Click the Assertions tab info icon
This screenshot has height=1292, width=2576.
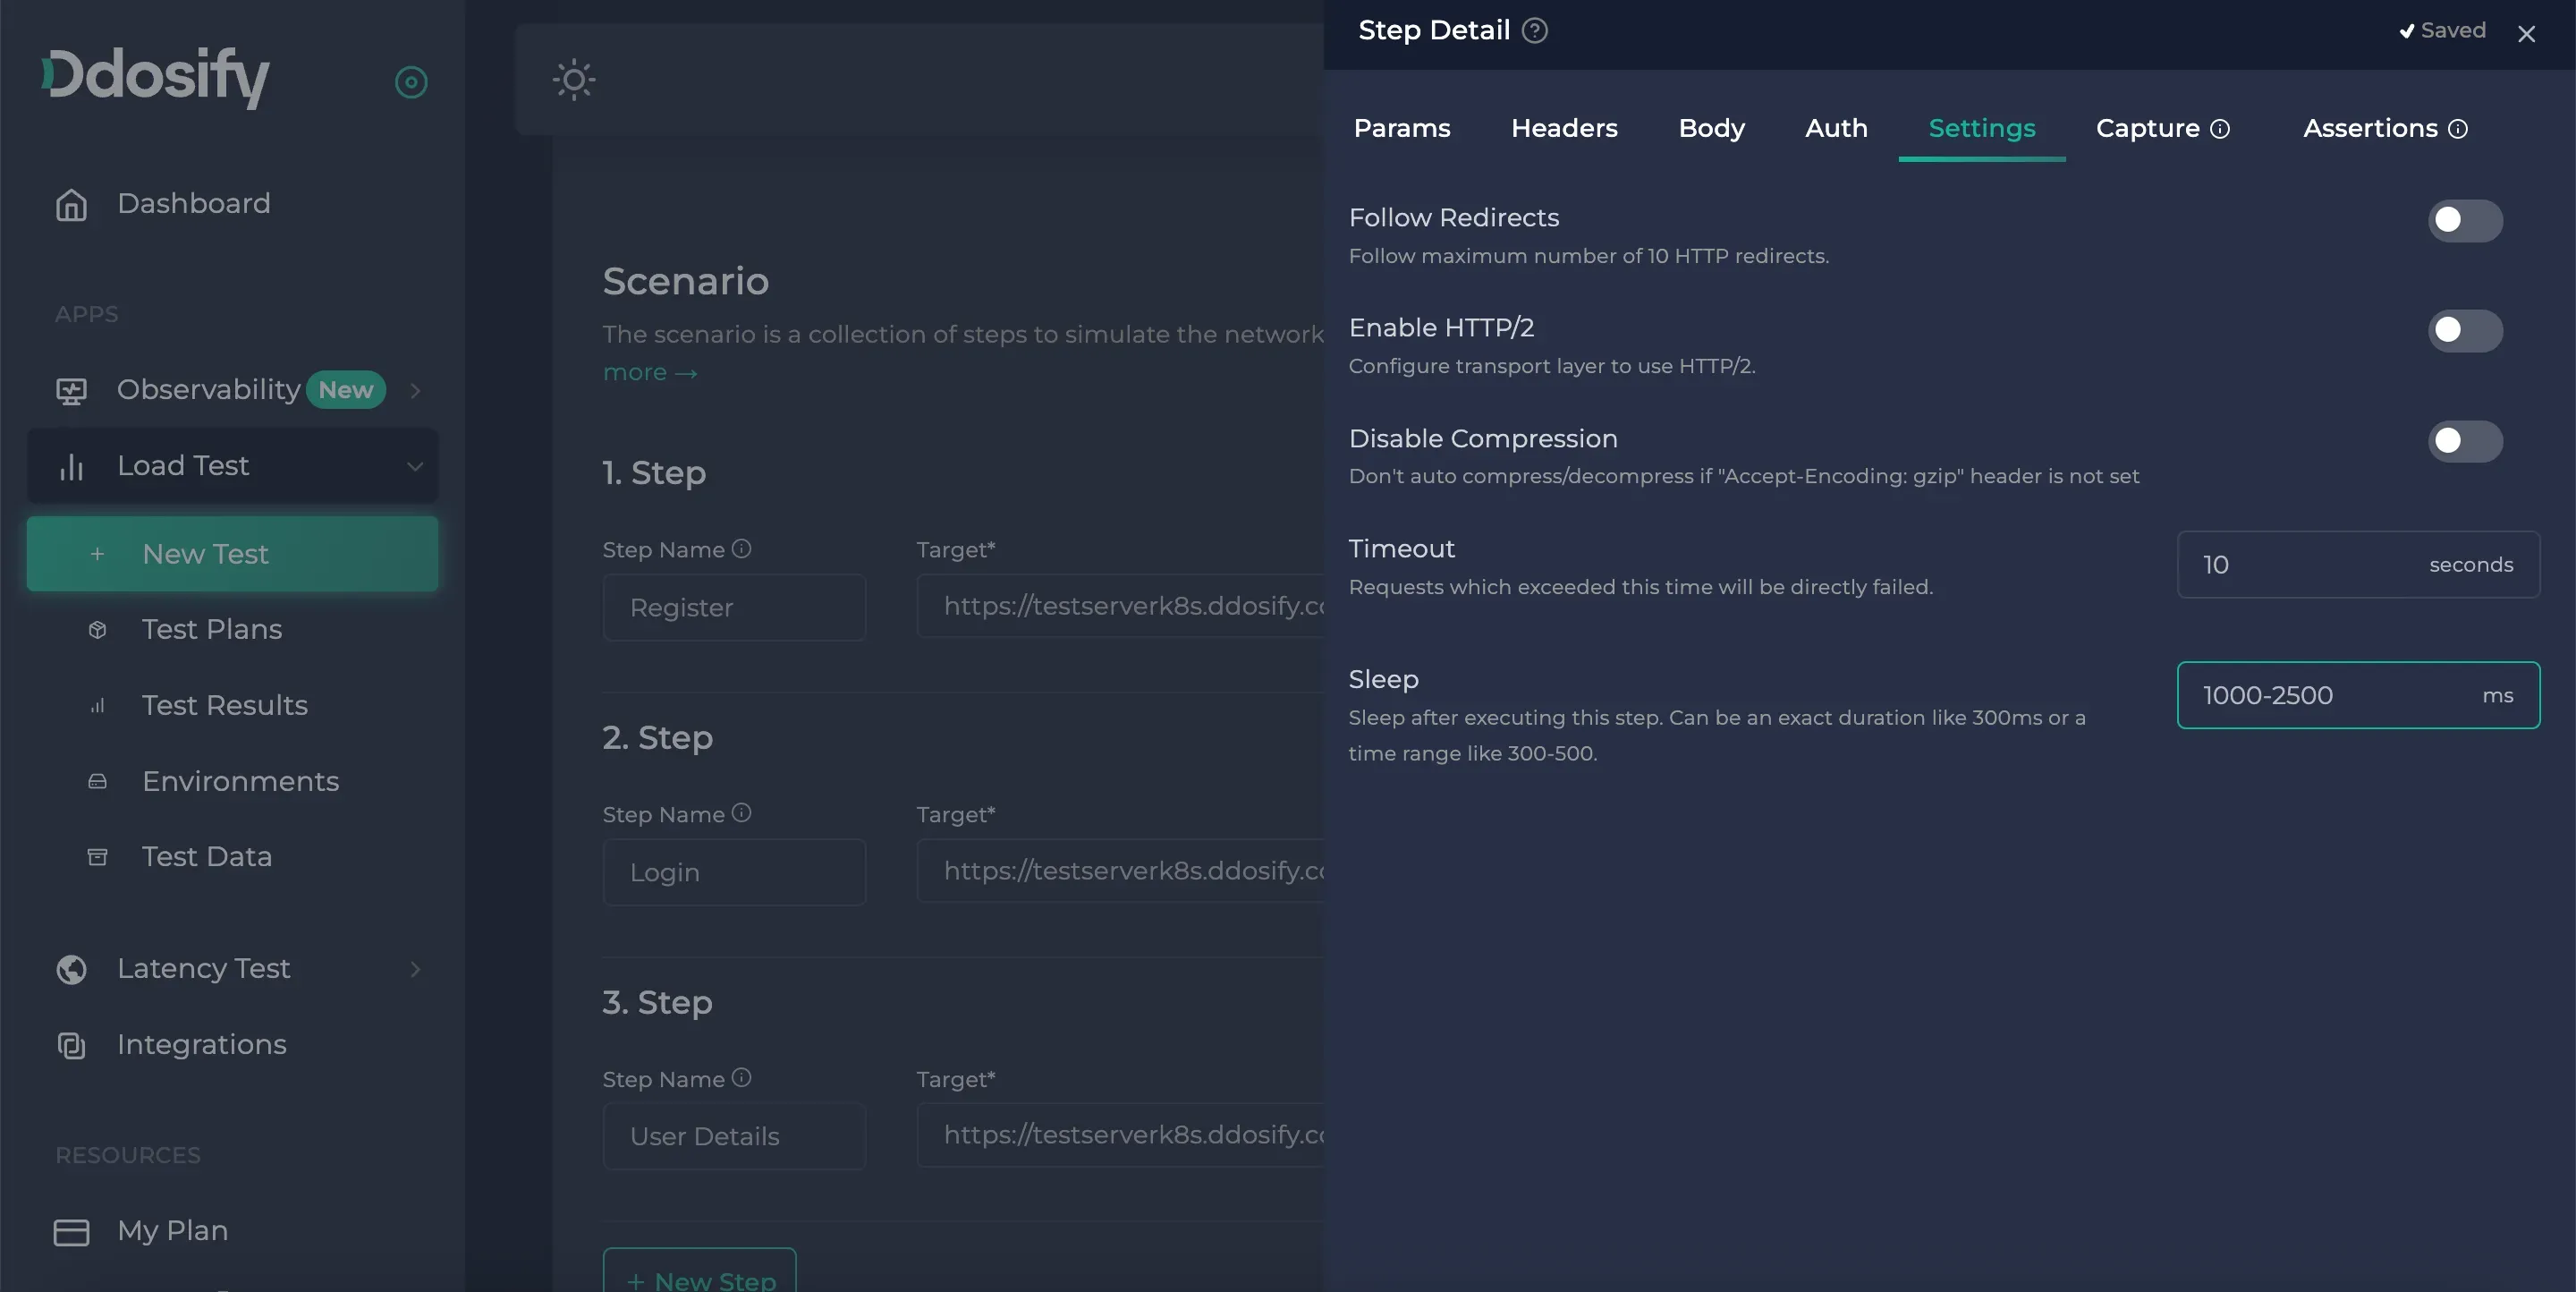tap(2458, 129)
